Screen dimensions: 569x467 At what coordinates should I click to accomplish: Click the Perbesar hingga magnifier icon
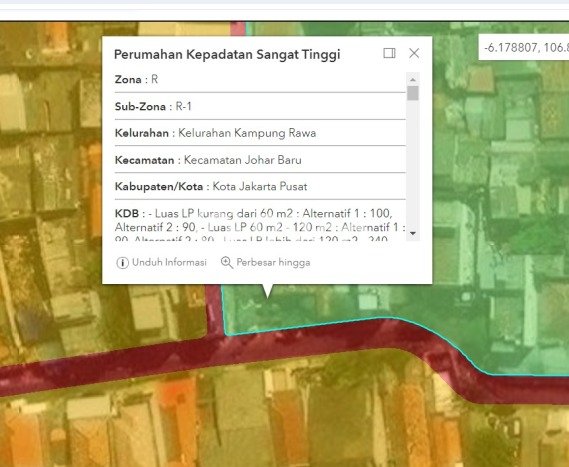[227, 262]
